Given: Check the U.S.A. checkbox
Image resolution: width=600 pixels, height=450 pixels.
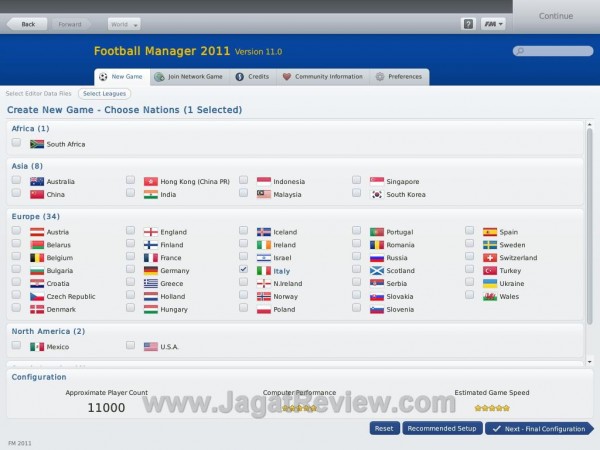Looking at the screenshot, I should tap(130, 345).
